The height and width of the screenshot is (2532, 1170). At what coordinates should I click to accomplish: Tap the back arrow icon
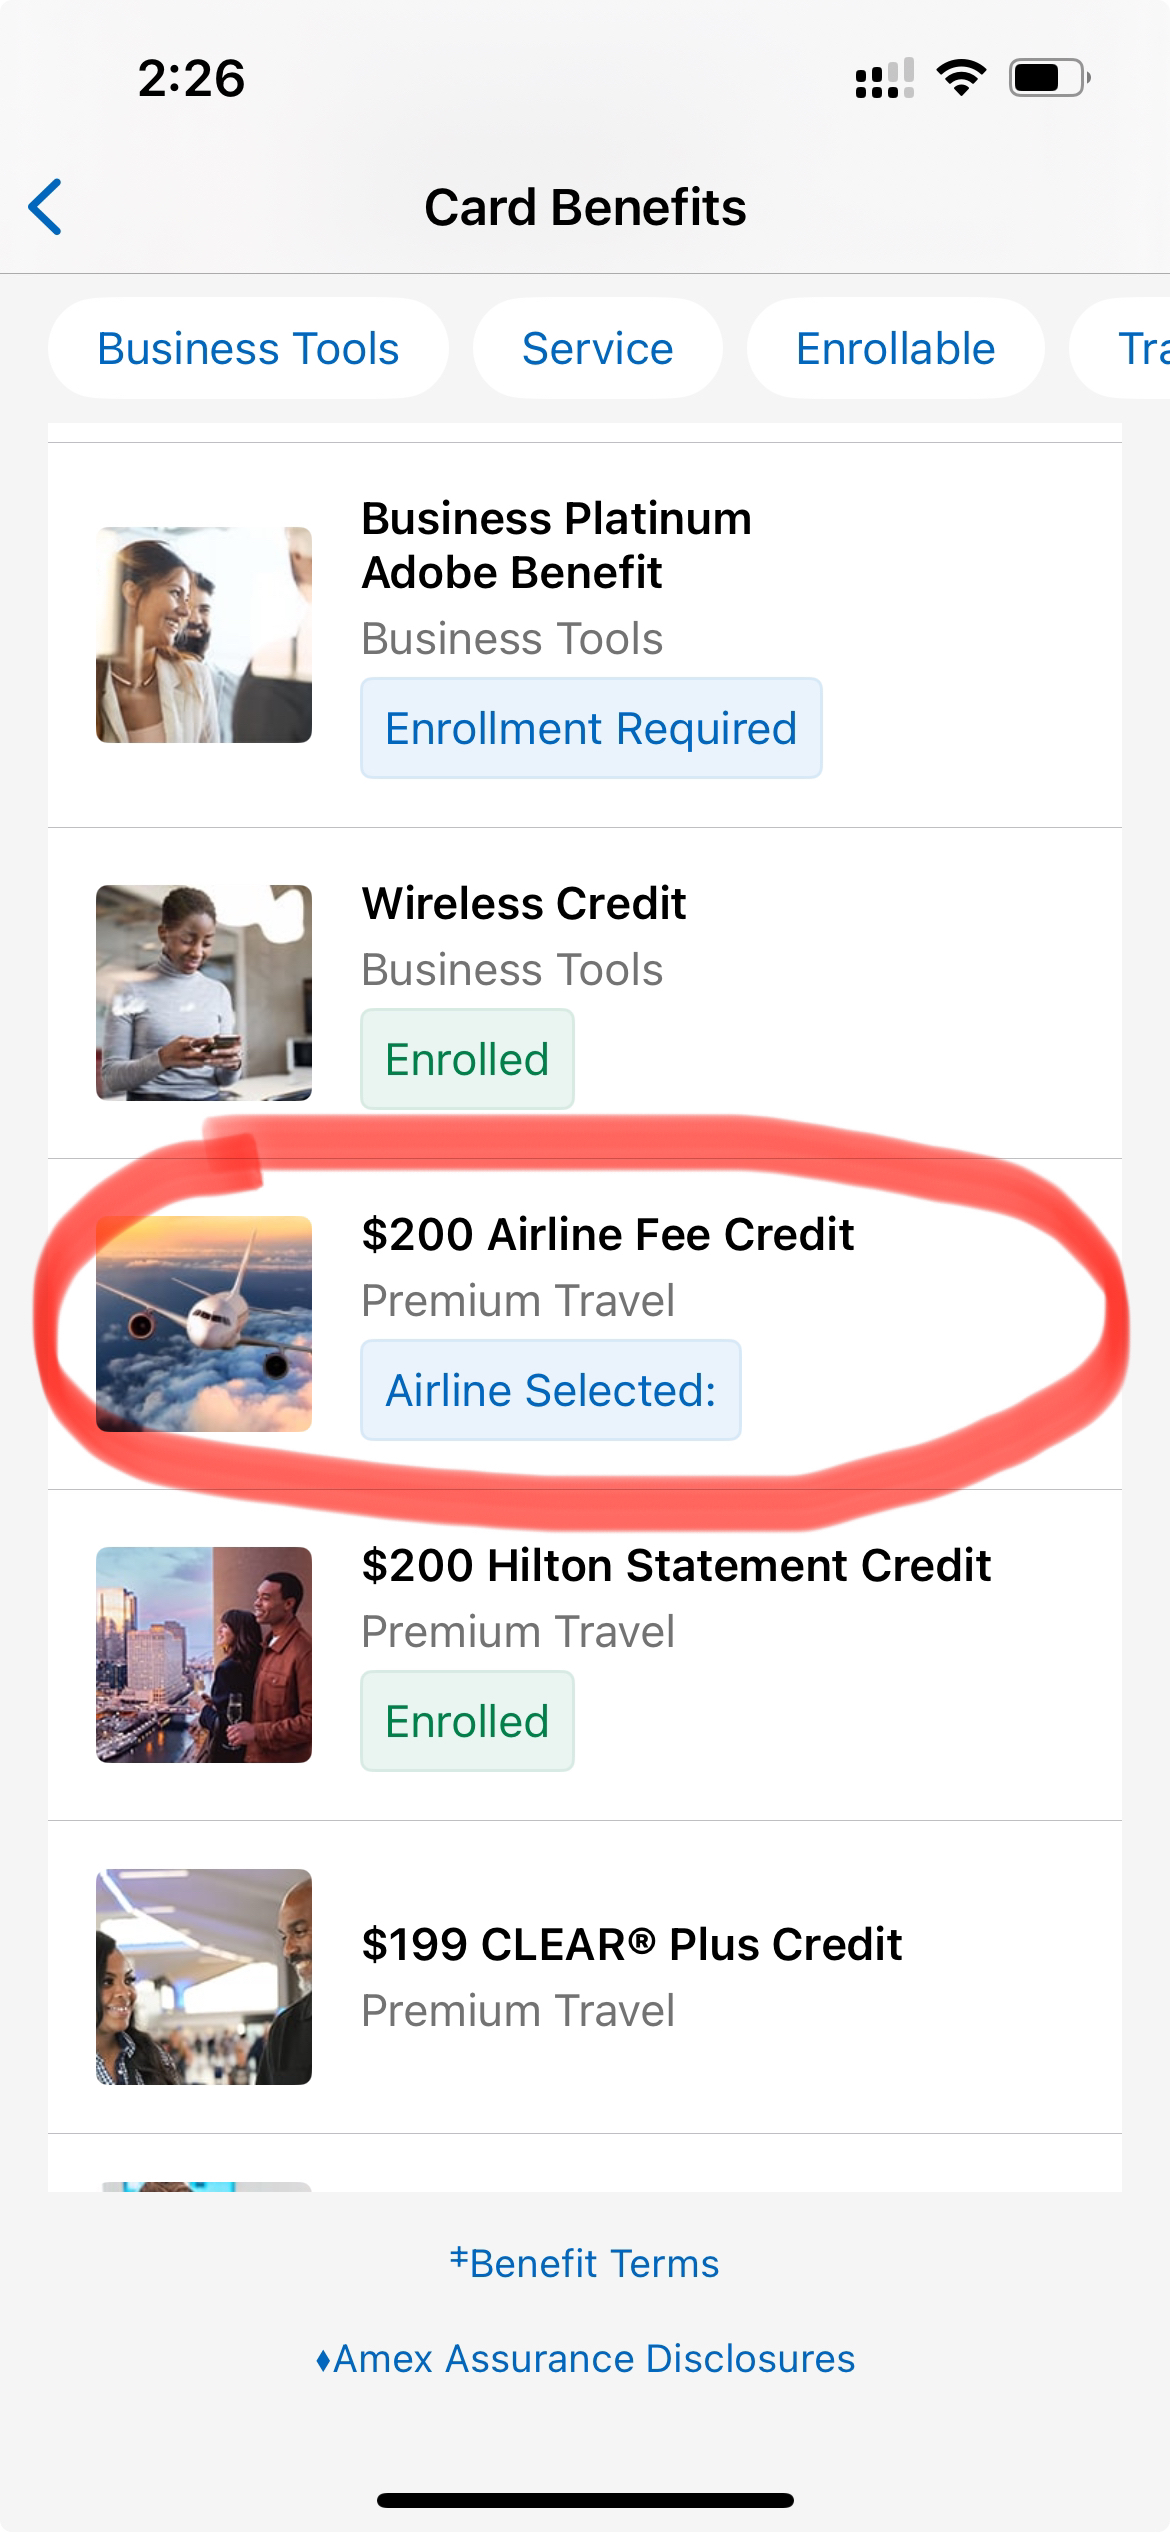point(46,207)
